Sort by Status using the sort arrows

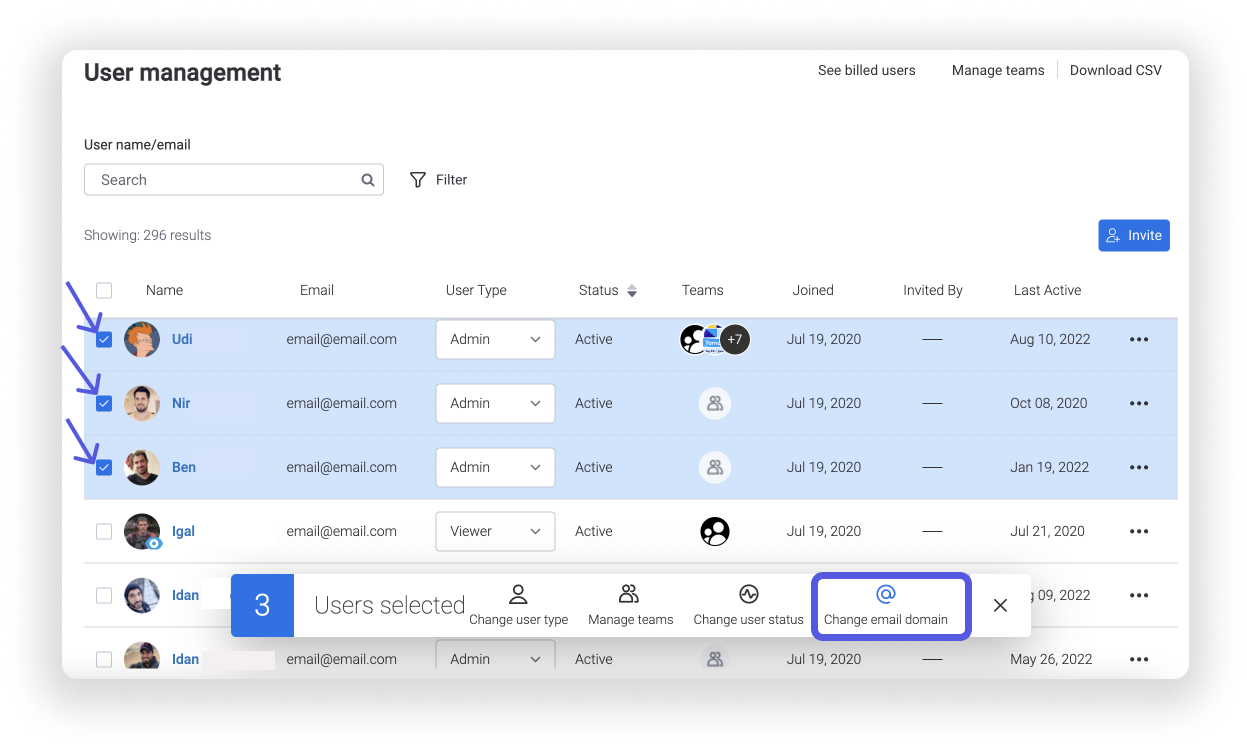[x=632, y=290]
